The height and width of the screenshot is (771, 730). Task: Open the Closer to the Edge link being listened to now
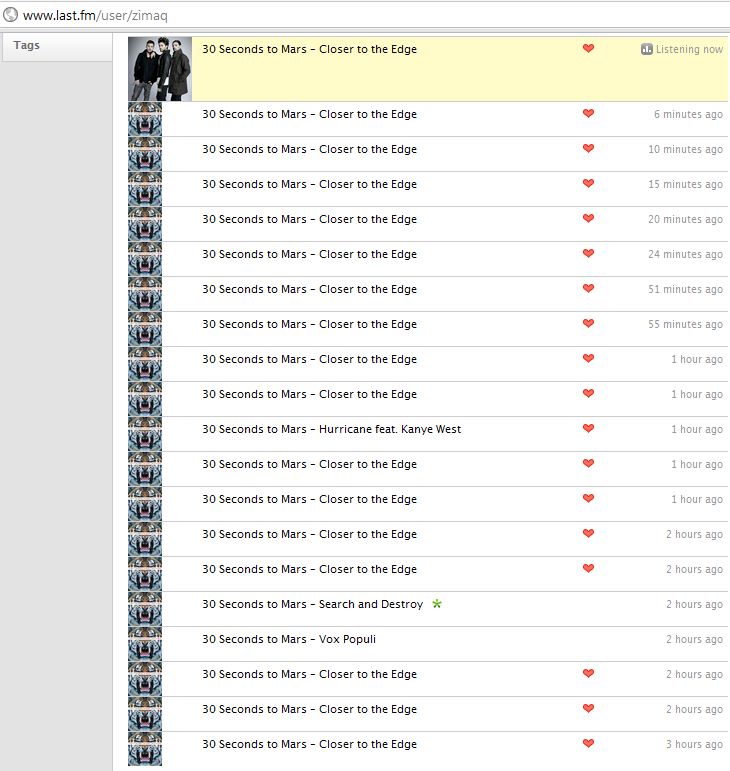pos(368,49)
